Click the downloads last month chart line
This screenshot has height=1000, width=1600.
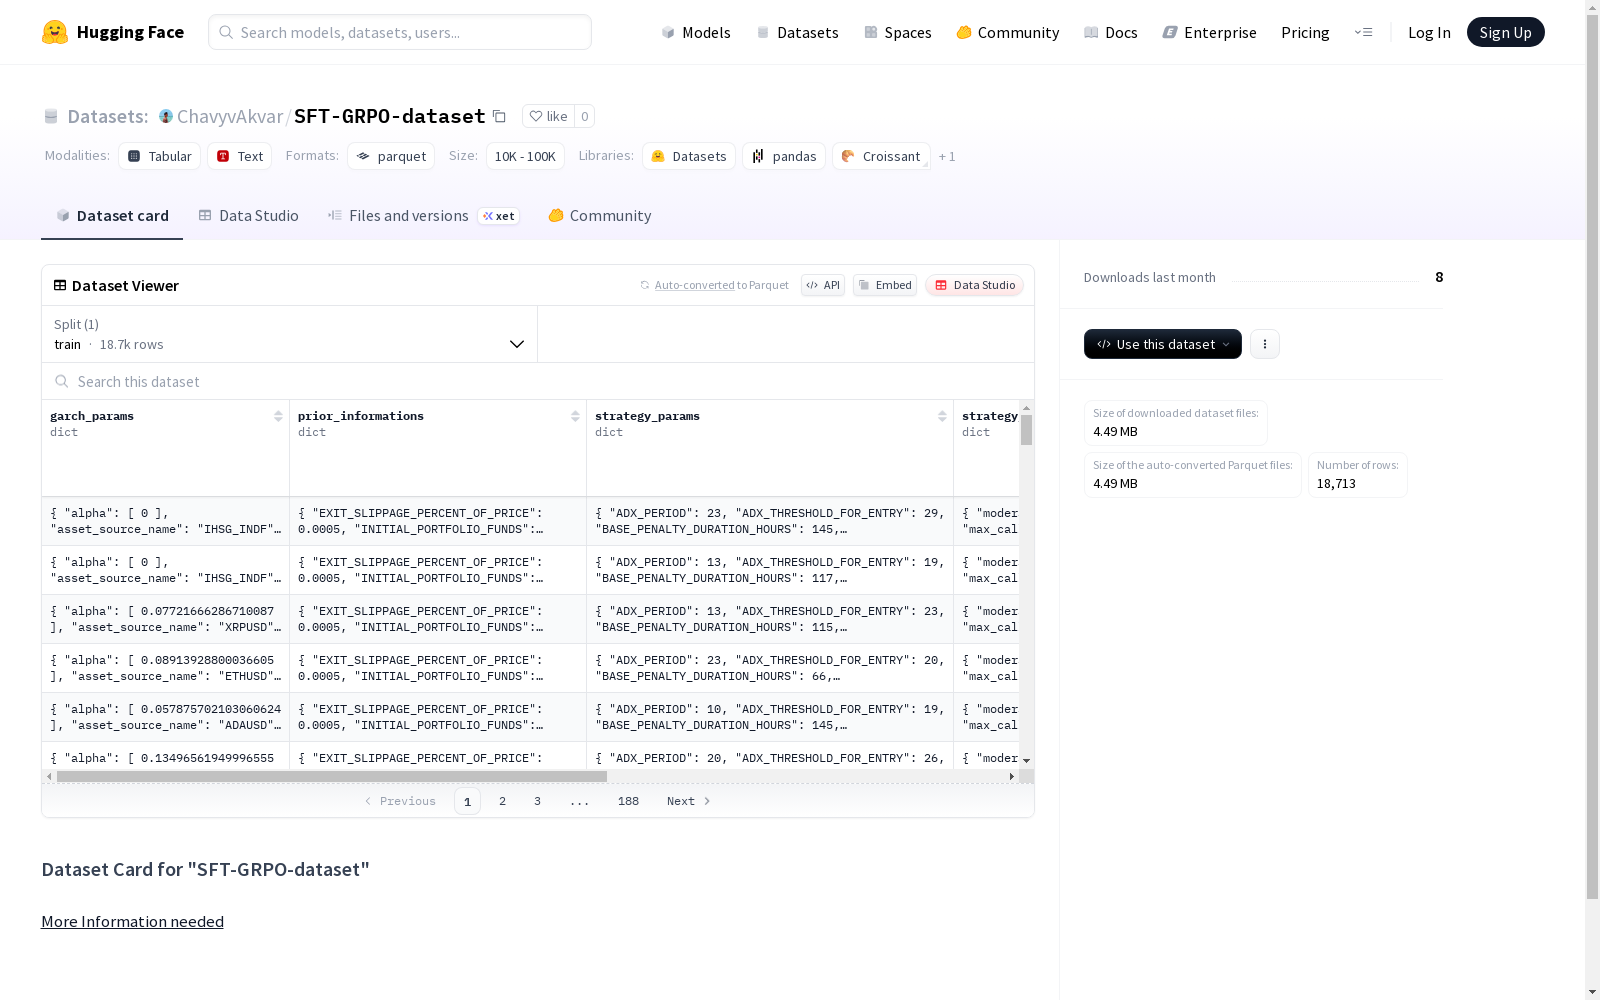pyautogui.click(x=1325, y=280)
